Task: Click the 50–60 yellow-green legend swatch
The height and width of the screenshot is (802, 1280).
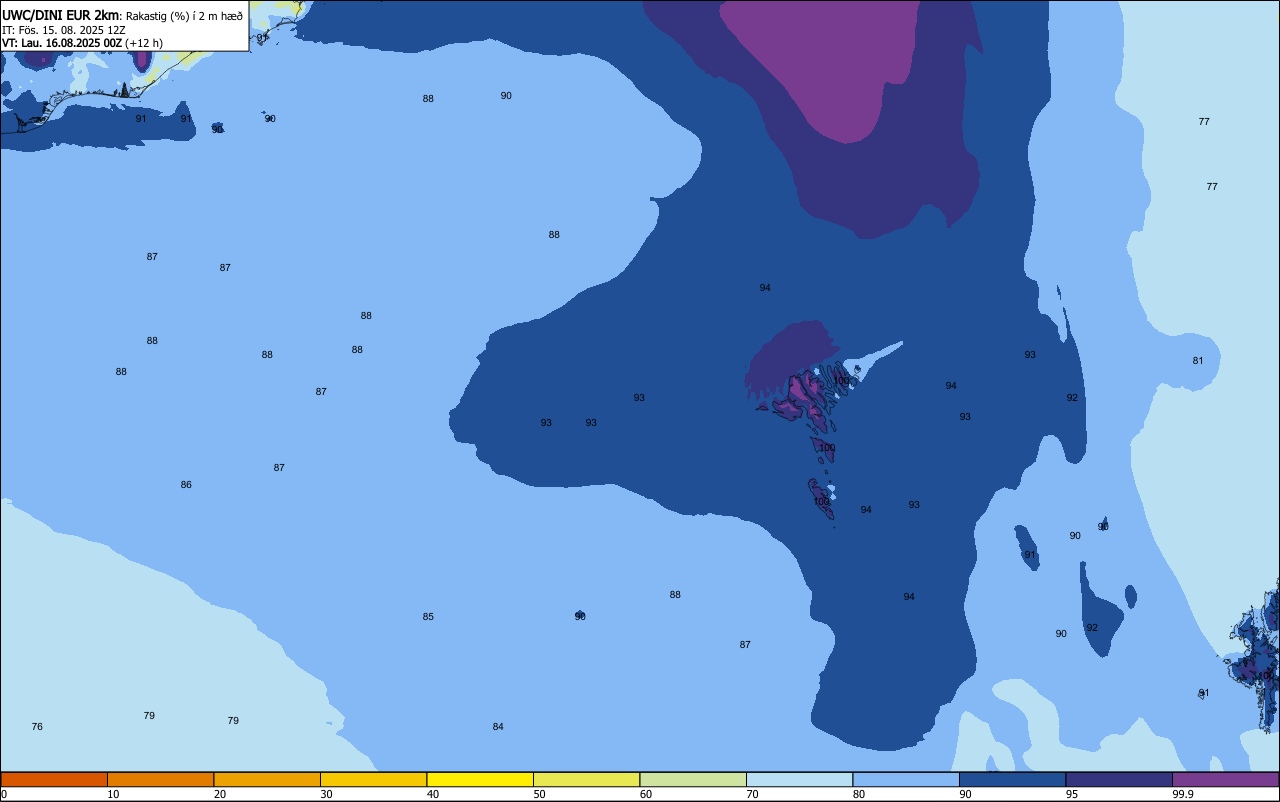Action: click(x=586, y=779)
